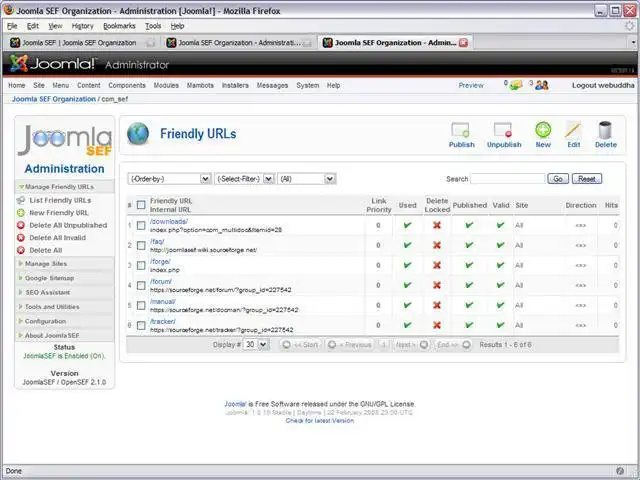Sort by the Hits column header
This screenshot has width=640, height=480.
tap(611, 205)
